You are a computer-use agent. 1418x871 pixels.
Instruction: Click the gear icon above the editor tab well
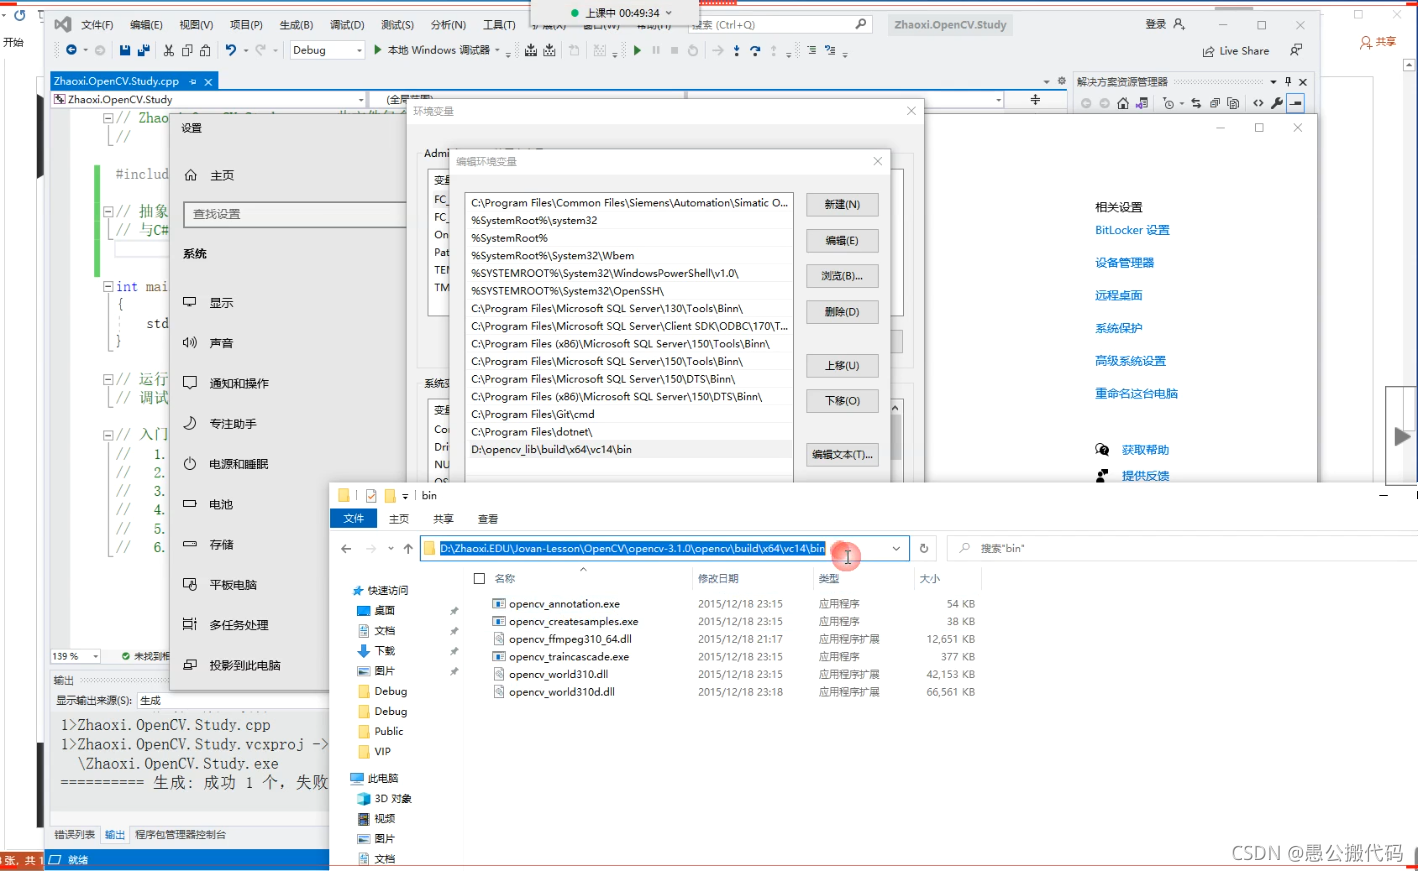1061,81
